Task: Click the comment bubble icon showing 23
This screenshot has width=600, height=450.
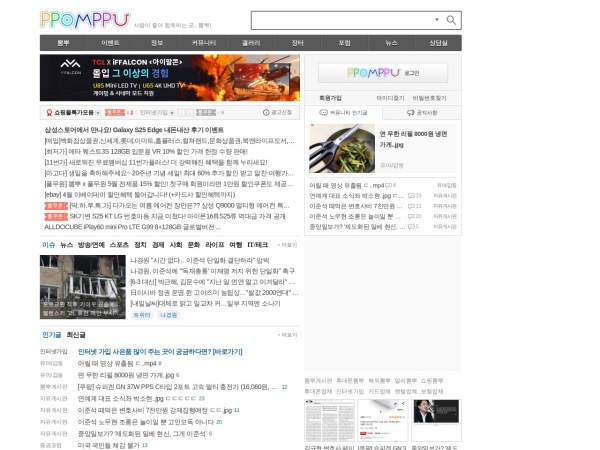Action: click(411, 196)
